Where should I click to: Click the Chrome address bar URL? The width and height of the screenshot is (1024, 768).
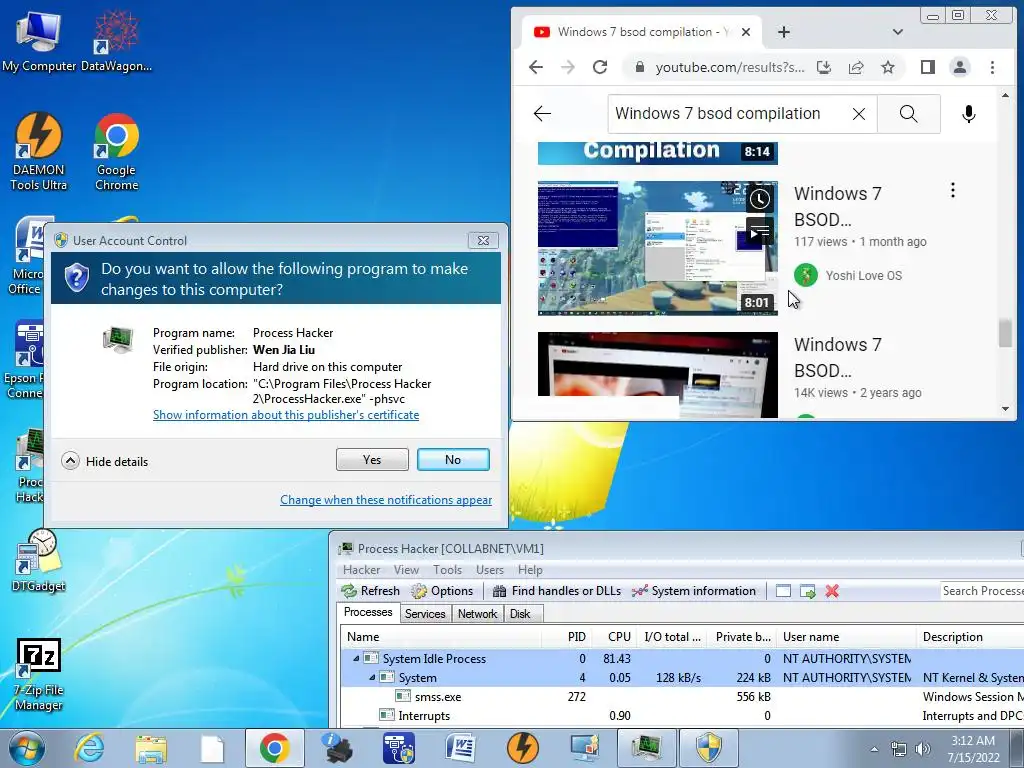click(x=729, y=67)
